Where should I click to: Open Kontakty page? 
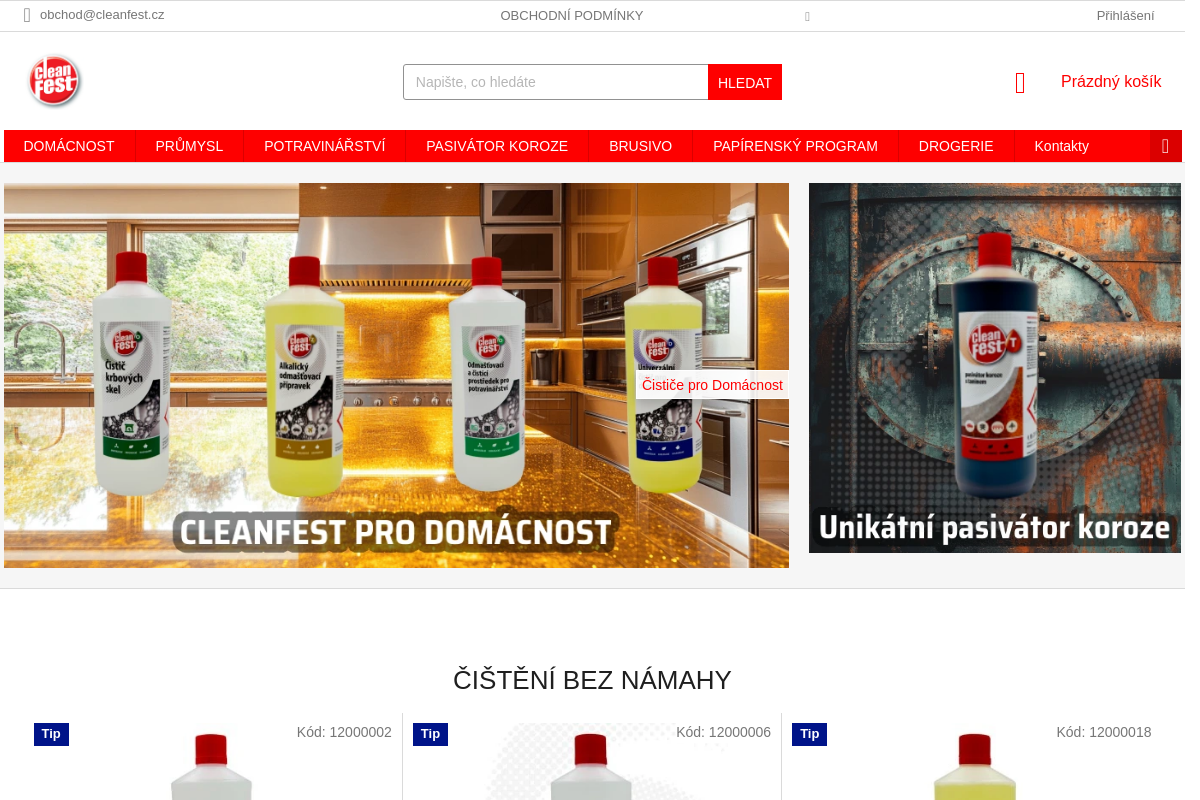[x=1061, y=146]
